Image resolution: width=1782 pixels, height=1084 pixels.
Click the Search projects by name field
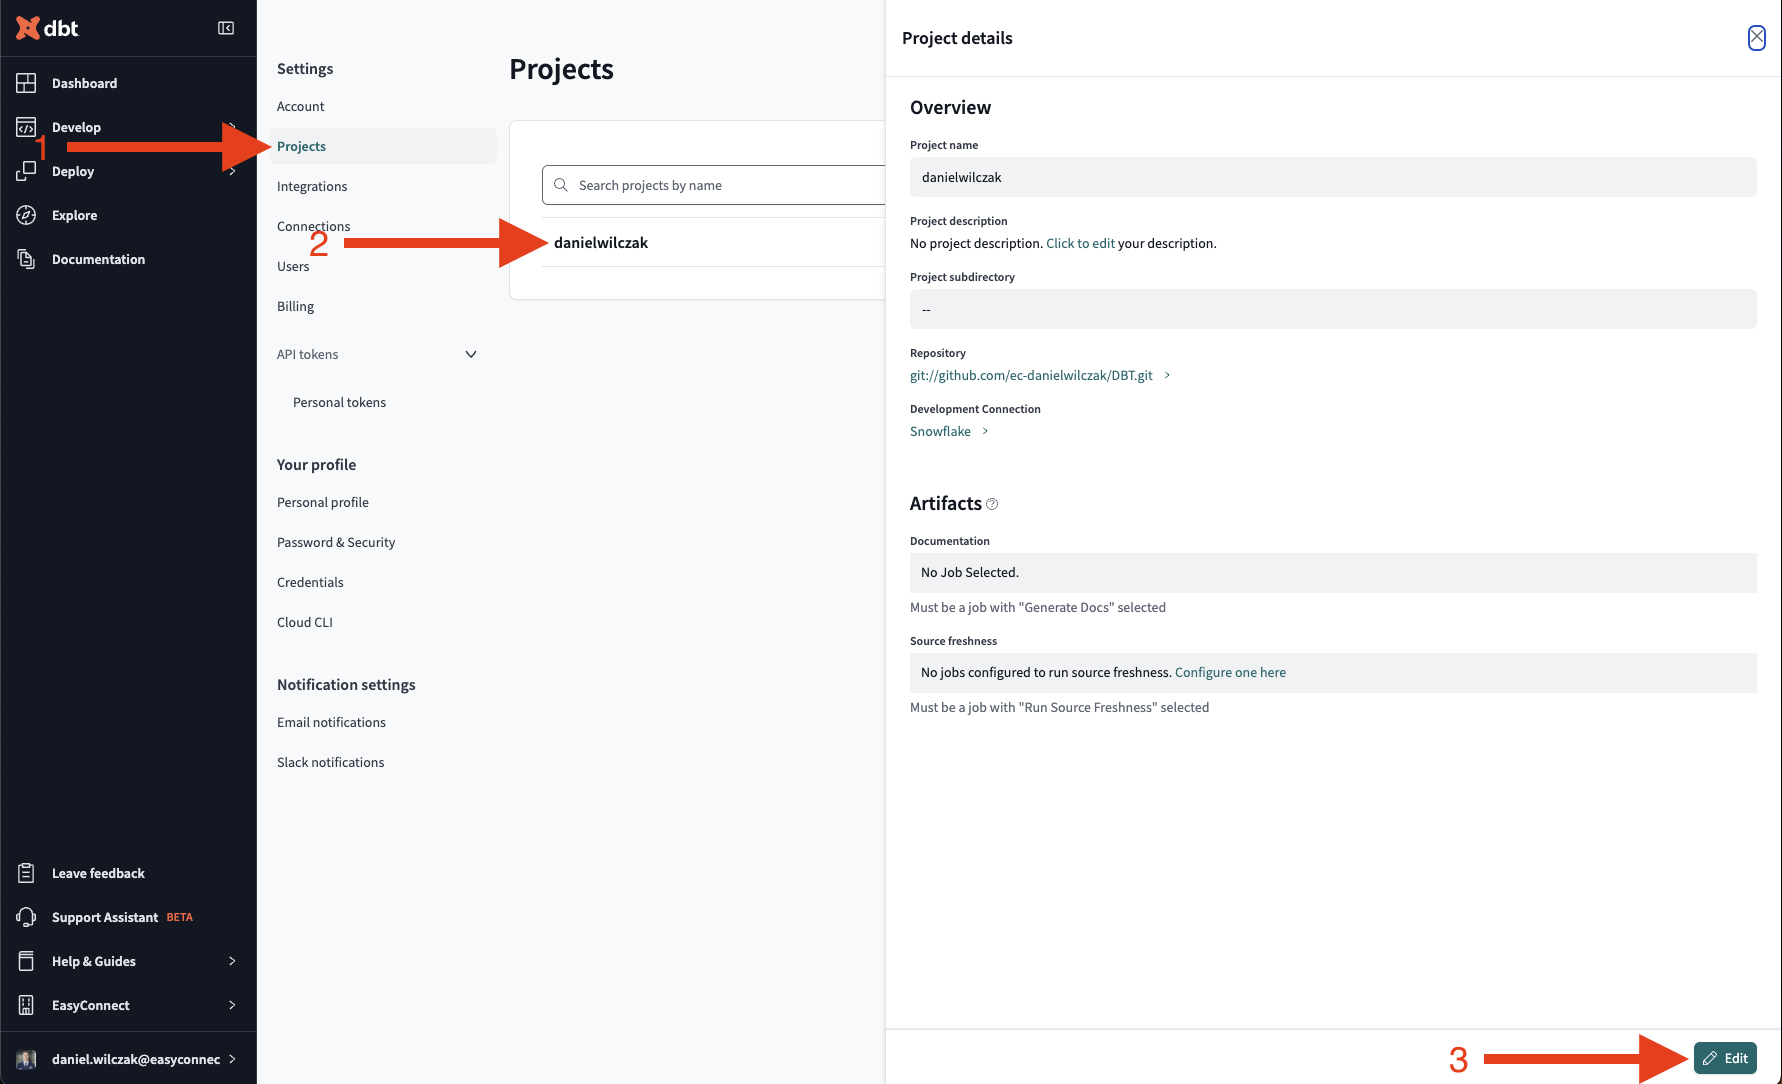[x=714, y=185]
